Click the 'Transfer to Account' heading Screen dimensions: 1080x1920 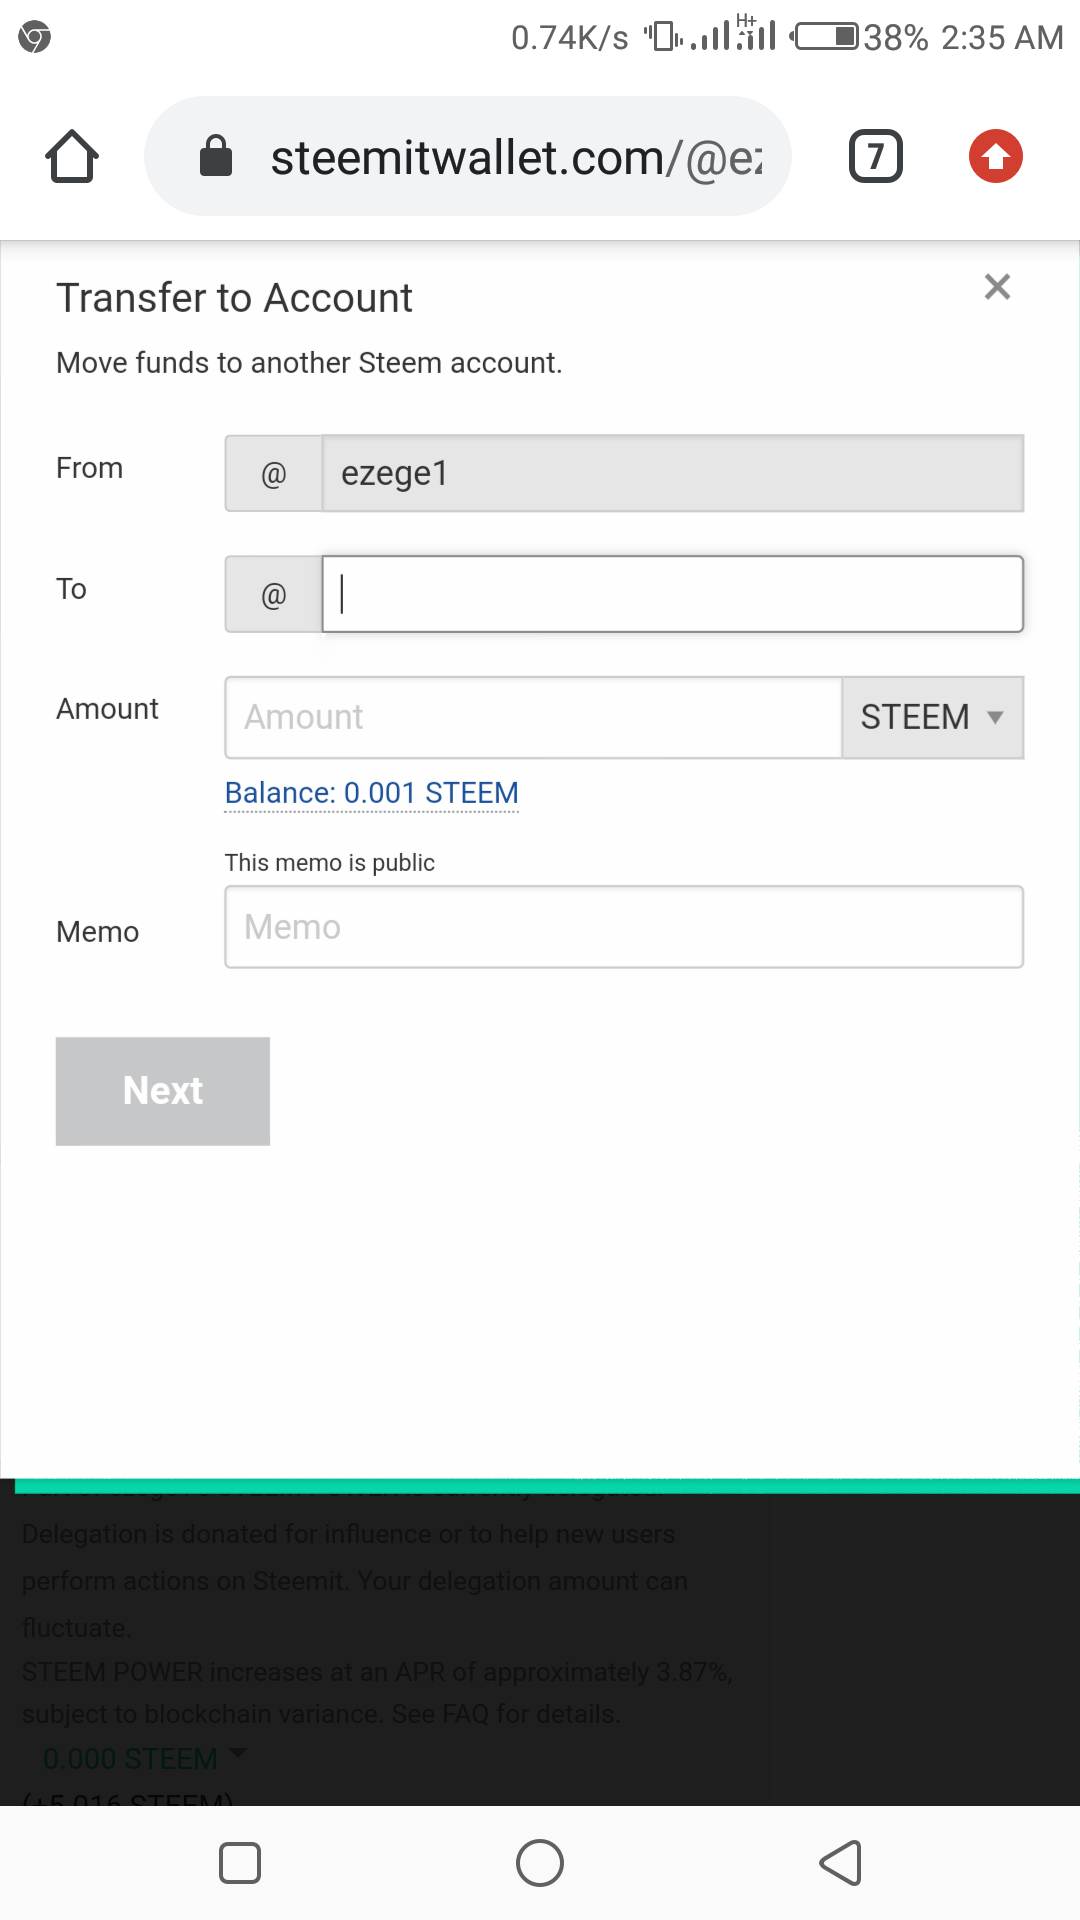click(234, 298)
